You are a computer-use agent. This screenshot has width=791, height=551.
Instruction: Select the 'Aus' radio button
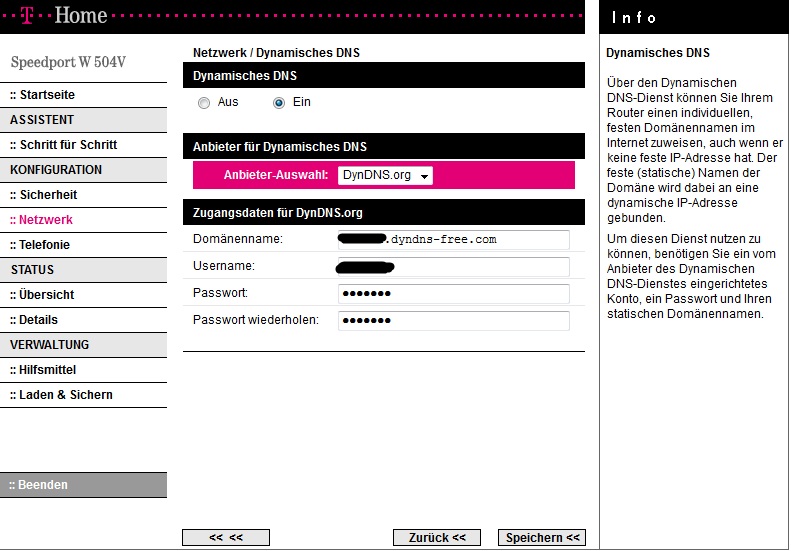[204, 103]
